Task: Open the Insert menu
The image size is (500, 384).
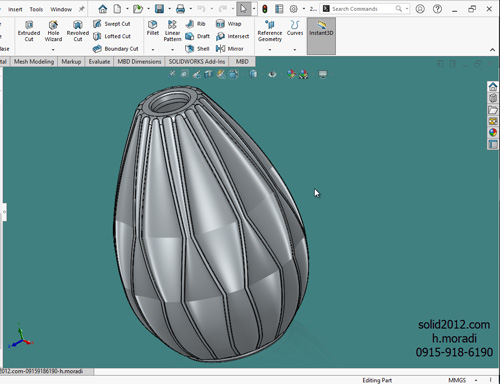Action: point(15,9)
